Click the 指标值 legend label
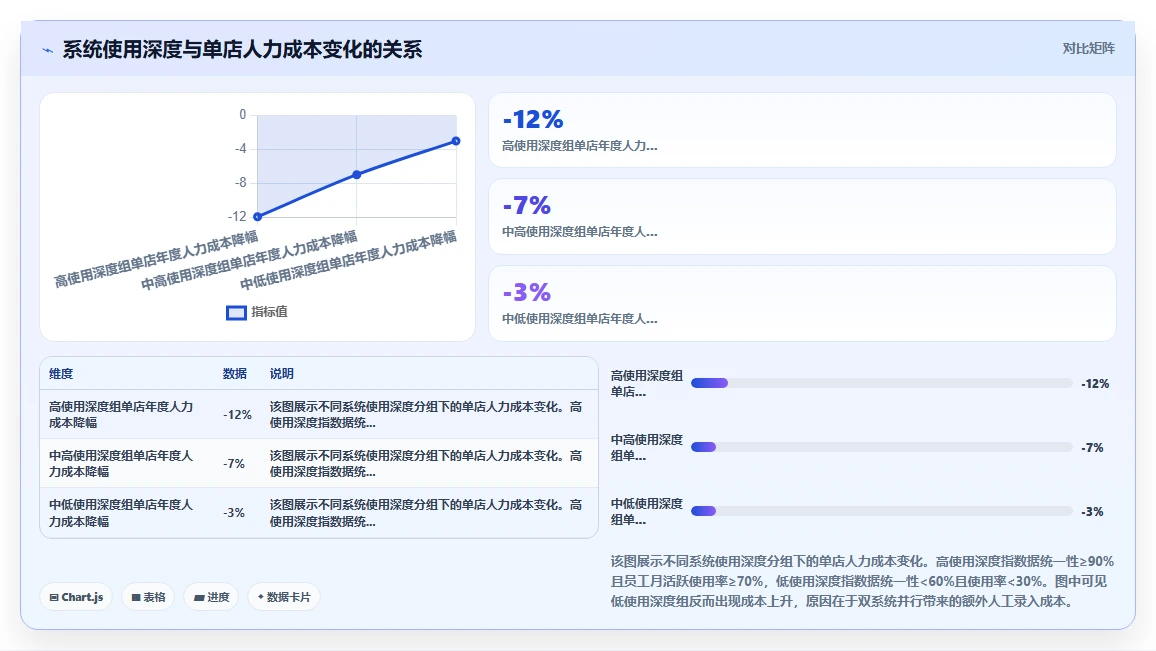Screen dimensions: 1156x651 (269, 312)
